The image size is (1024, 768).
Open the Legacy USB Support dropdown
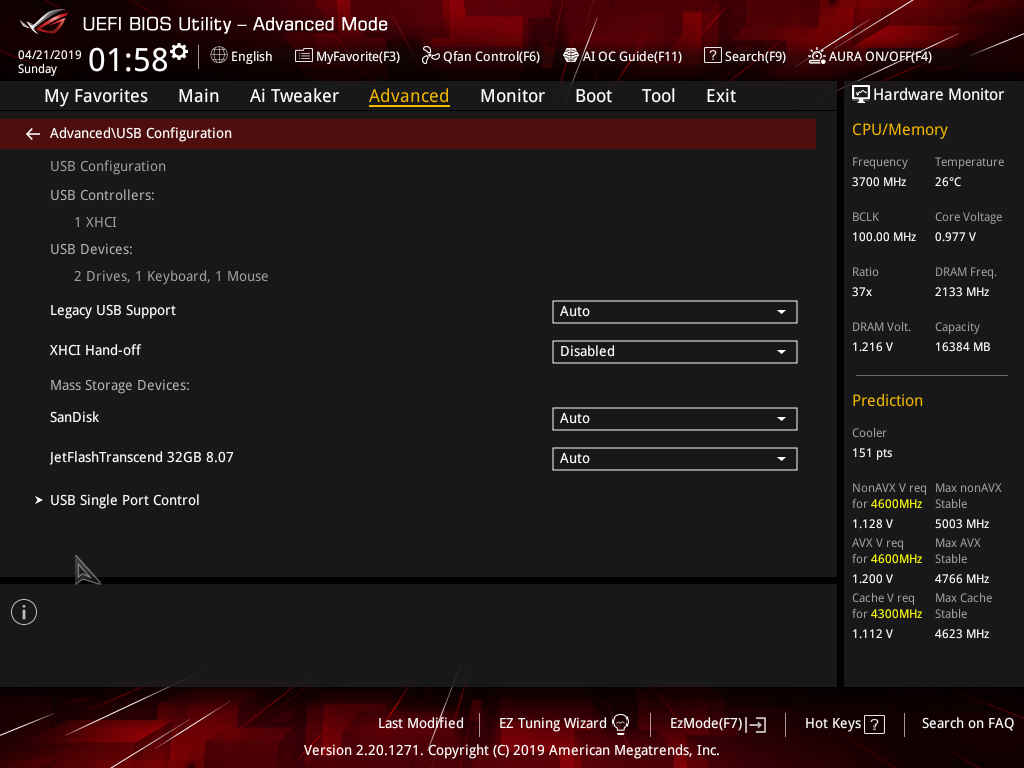pos(674,312)
